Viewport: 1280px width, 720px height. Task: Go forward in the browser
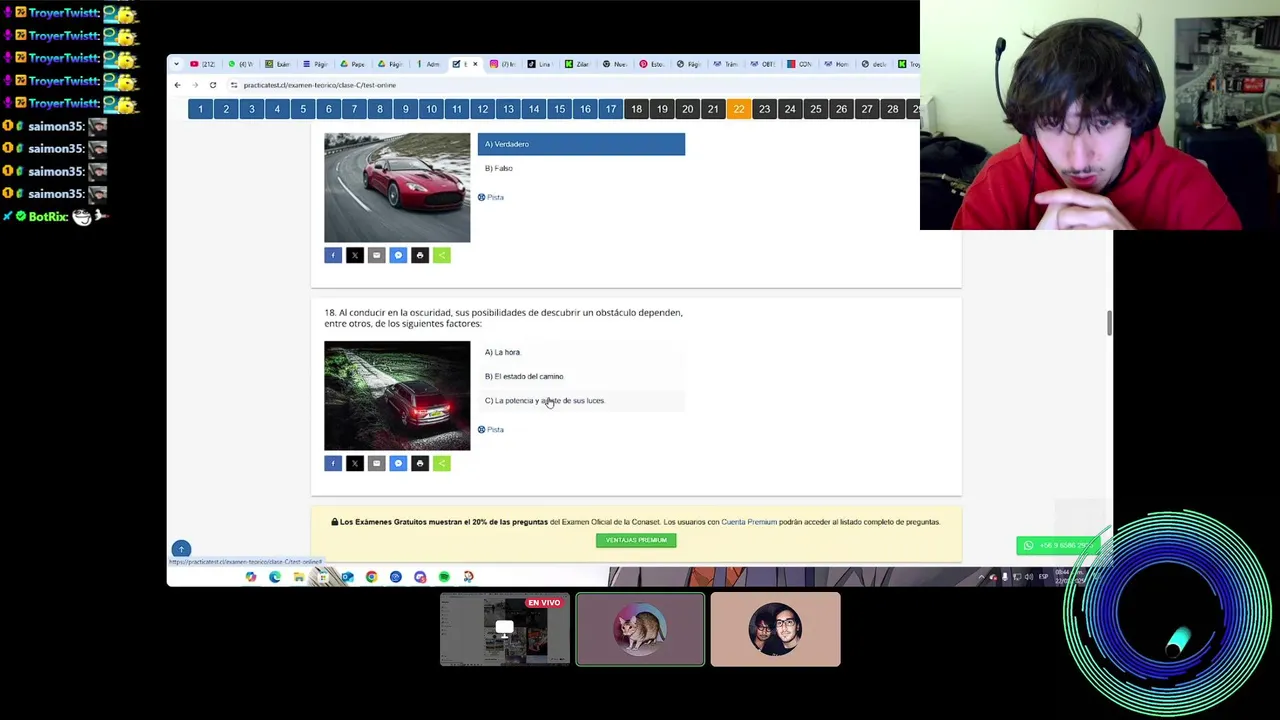195,85
